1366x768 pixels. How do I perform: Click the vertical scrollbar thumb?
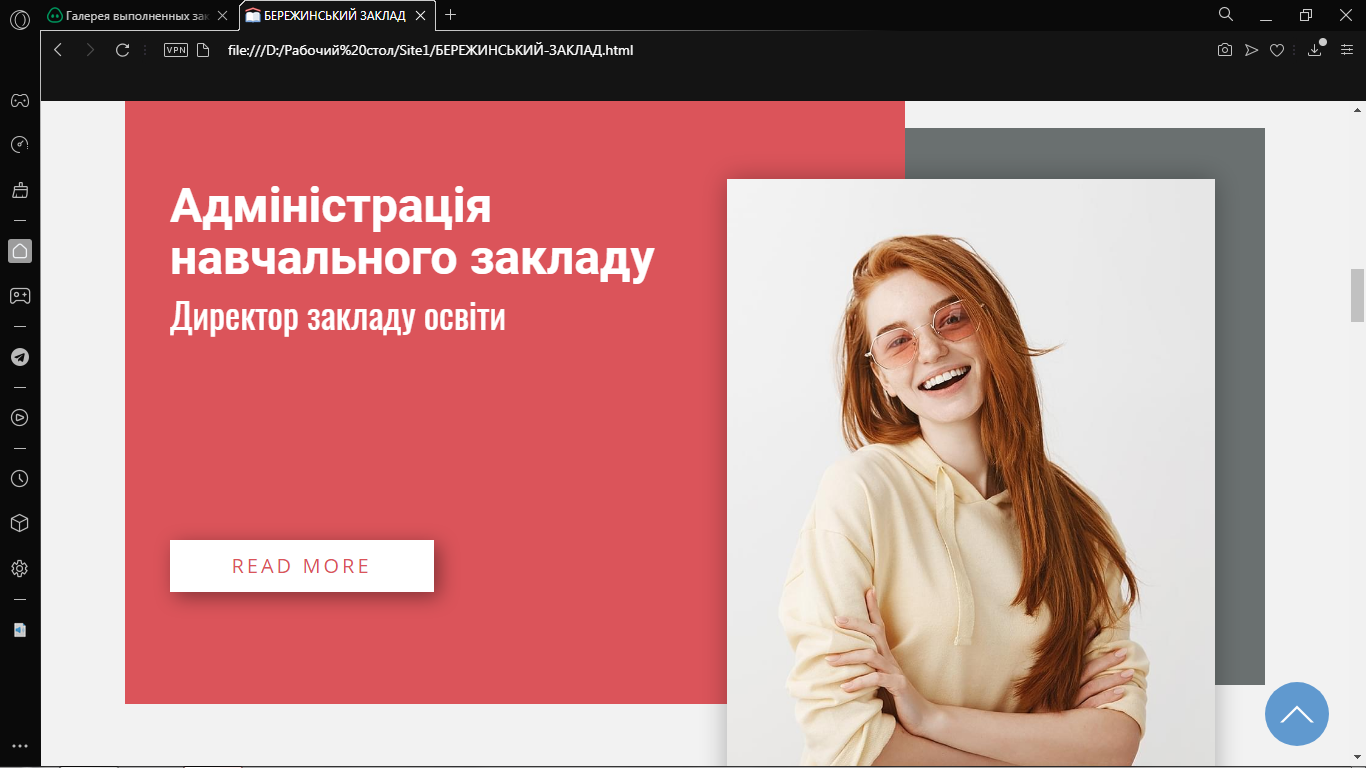1357,295
